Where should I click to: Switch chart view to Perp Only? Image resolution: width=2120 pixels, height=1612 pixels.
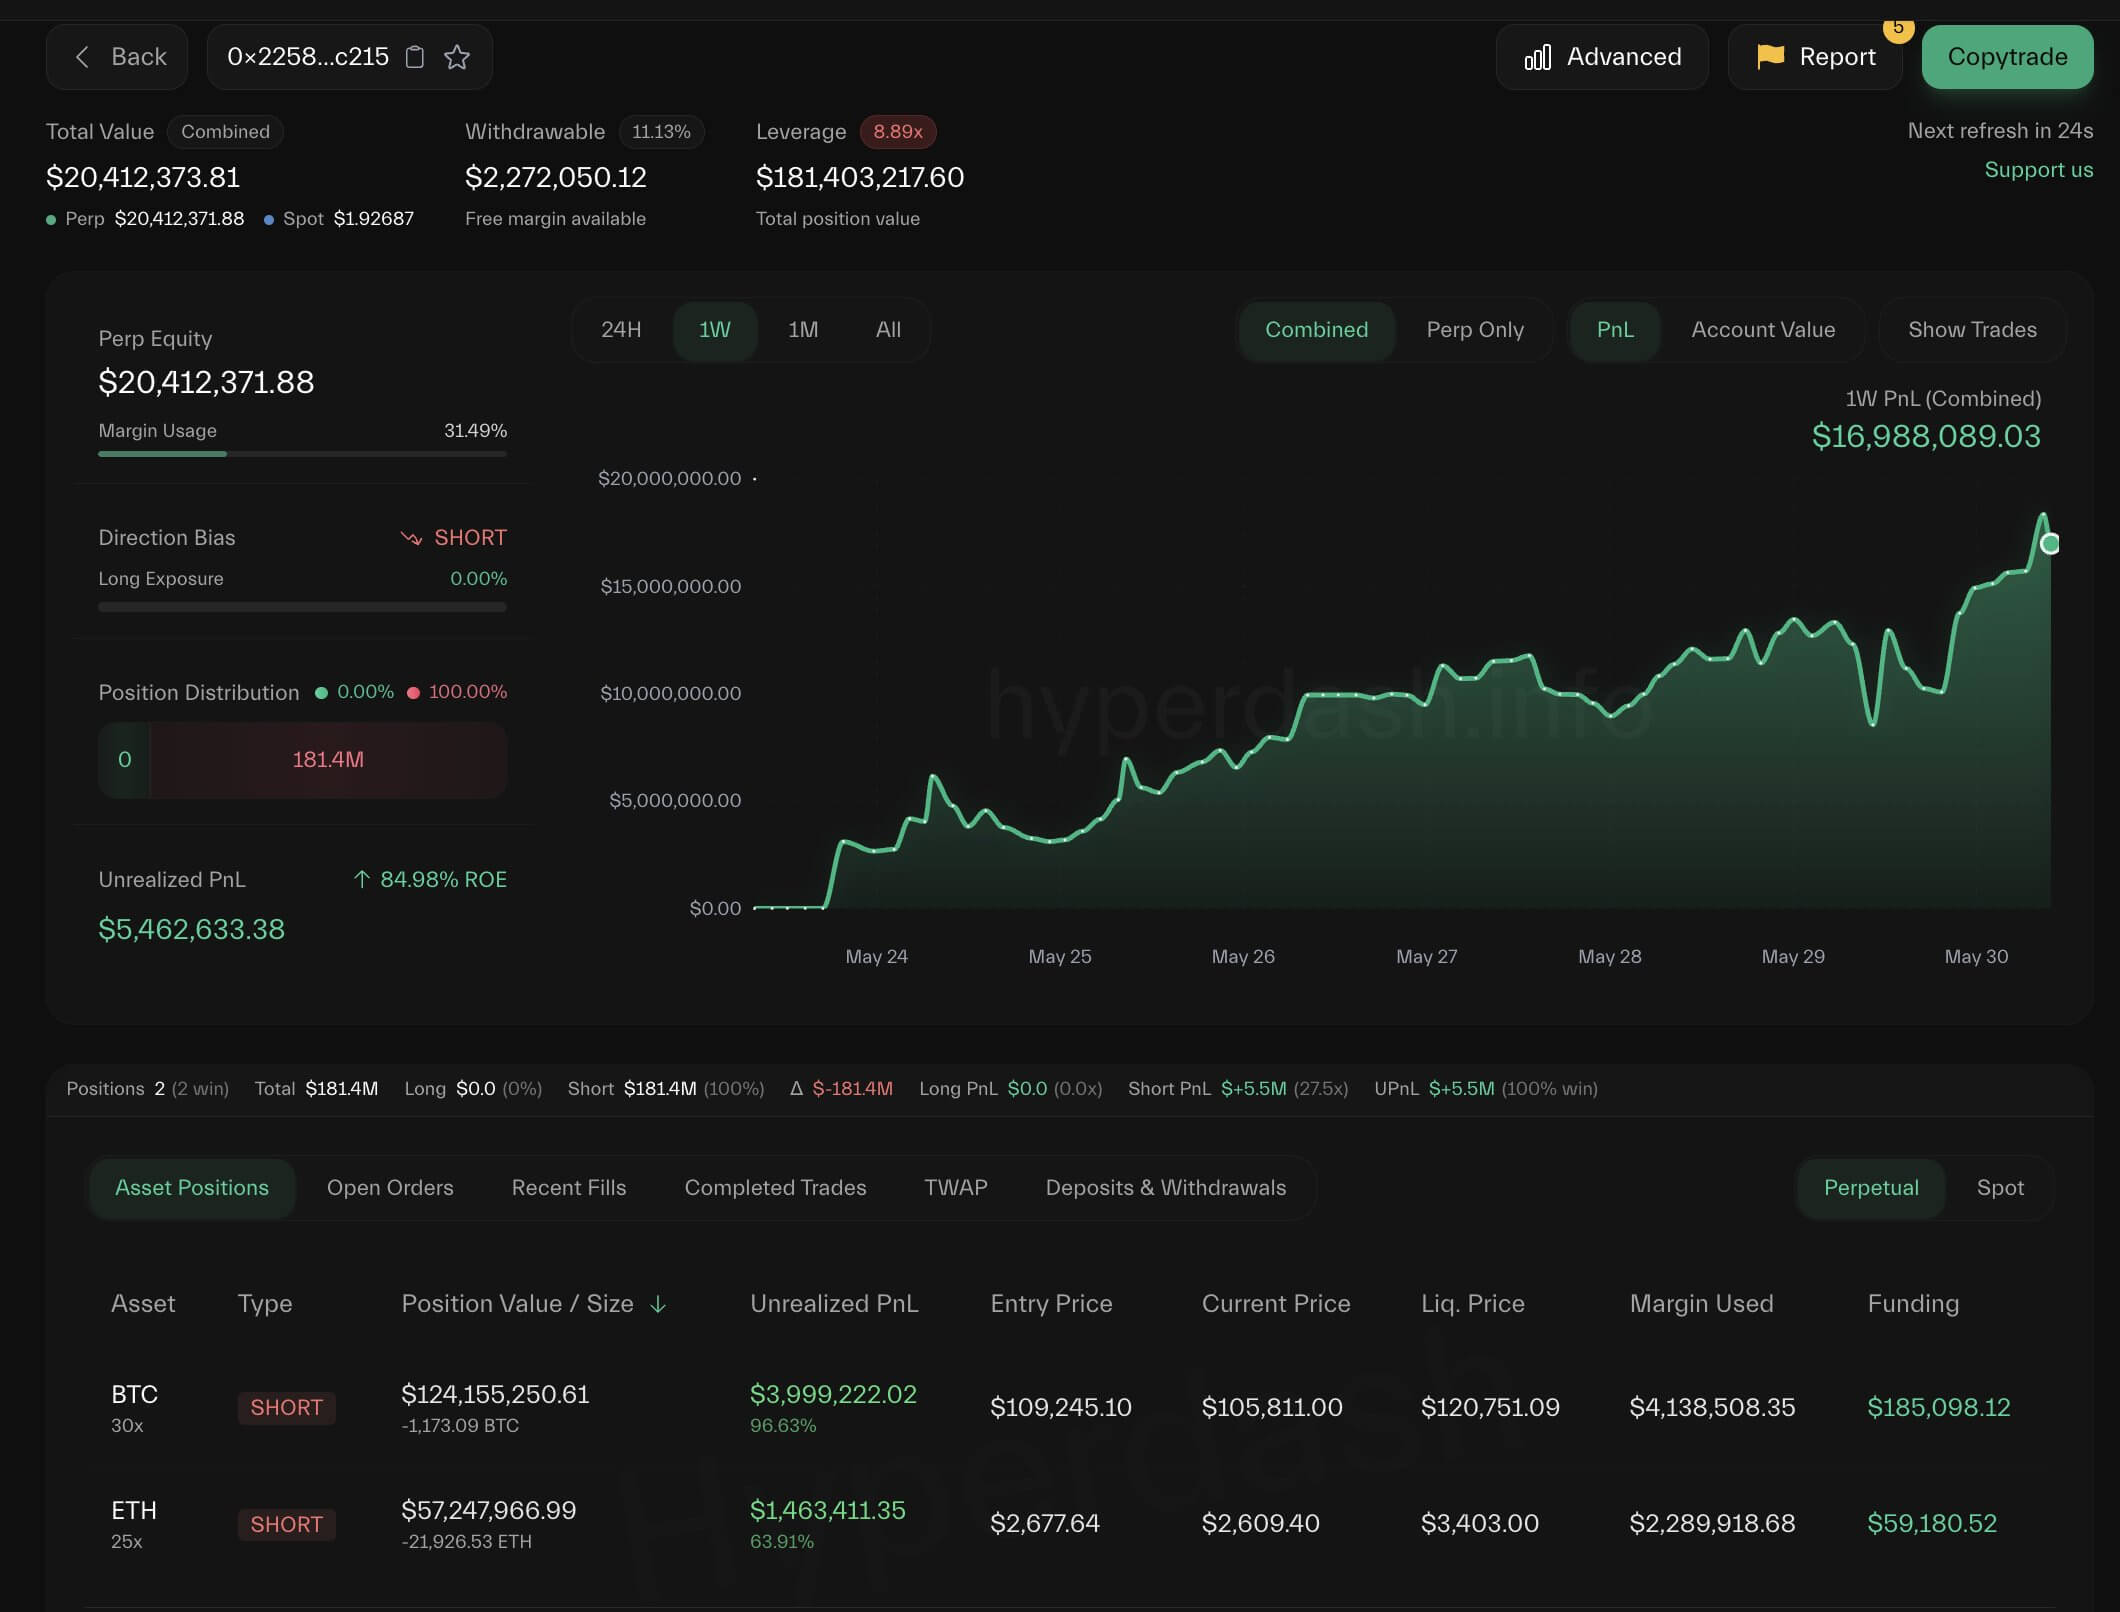[1476, 330]
